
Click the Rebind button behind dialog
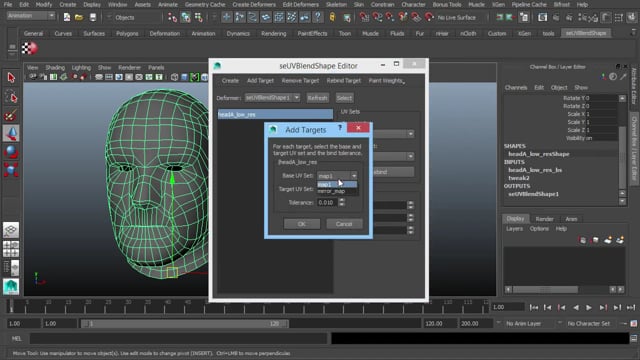click(x=394, y=172)
